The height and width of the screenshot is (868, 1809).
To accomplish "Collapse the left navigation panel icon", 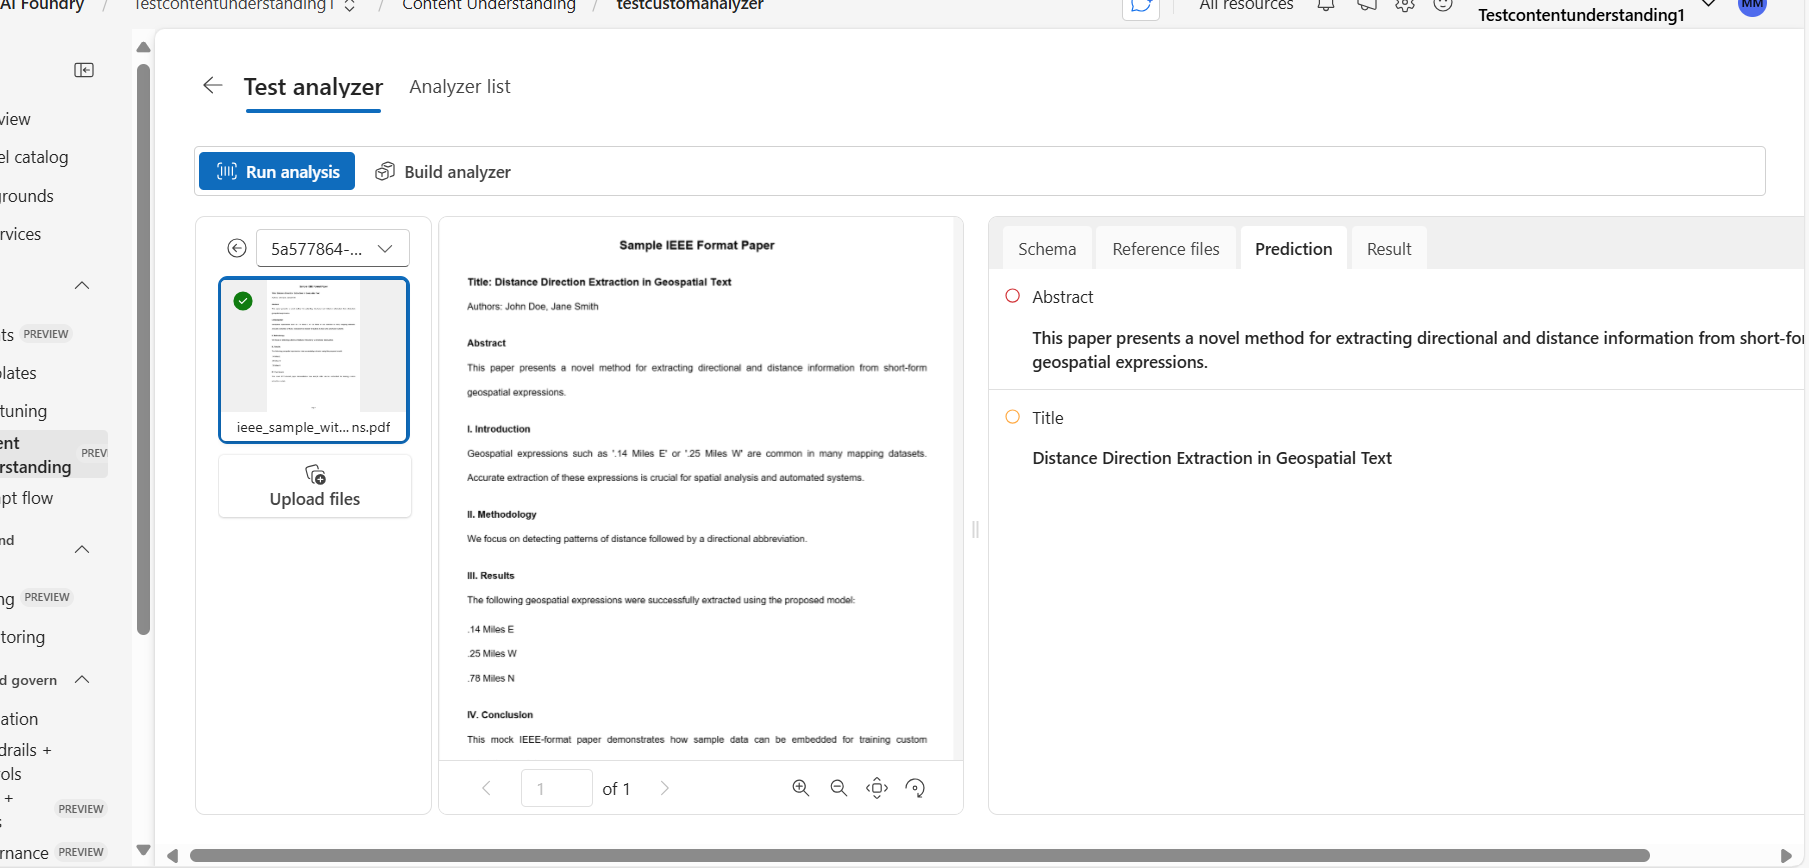I will pos(84,70).
